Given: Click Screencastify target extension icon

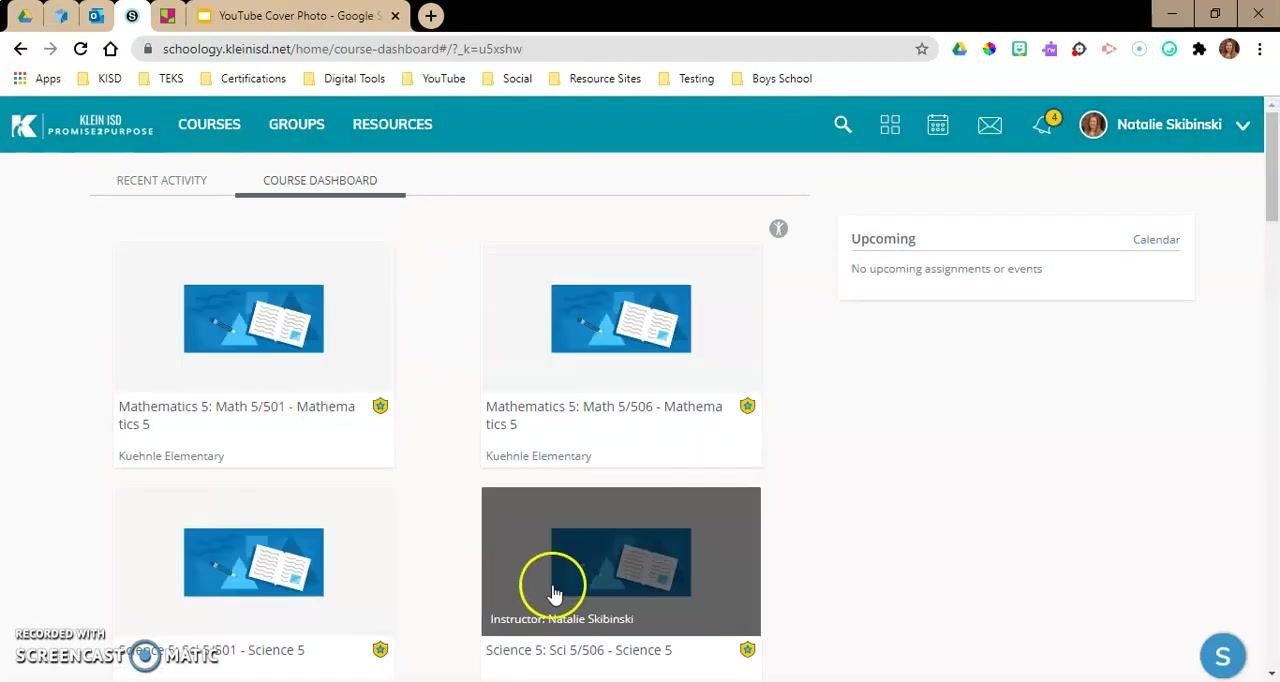Looking at the screenshot, I should point(1079,49).
